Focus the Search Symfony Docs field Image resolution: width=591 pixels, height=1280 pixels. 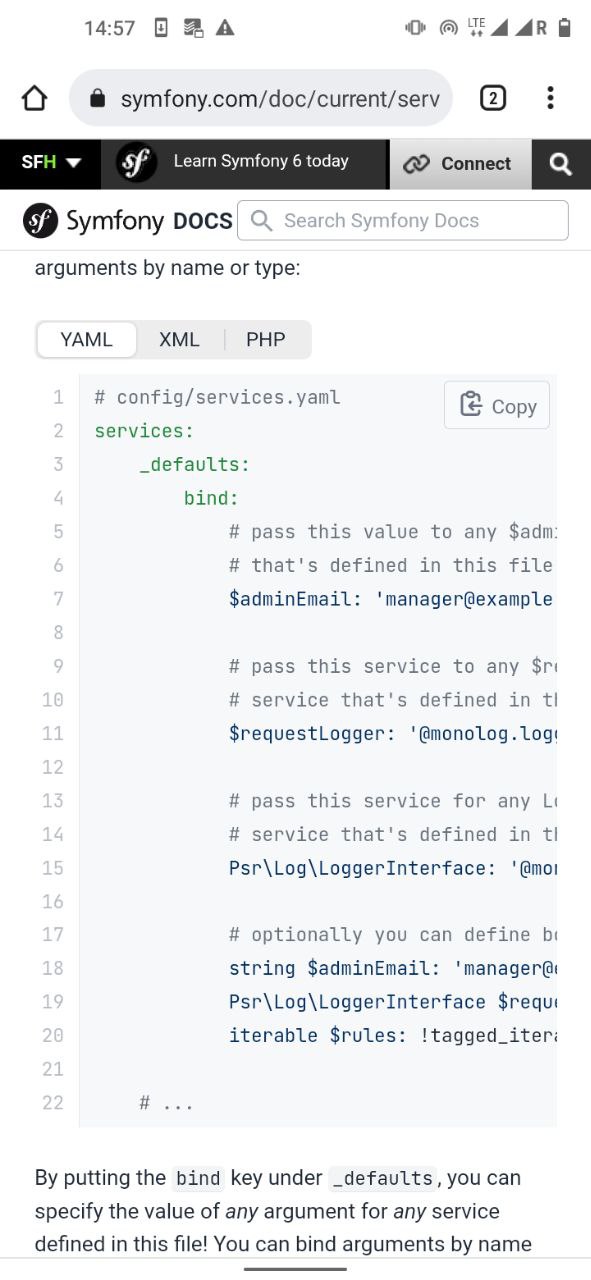(x=403, y=221)
